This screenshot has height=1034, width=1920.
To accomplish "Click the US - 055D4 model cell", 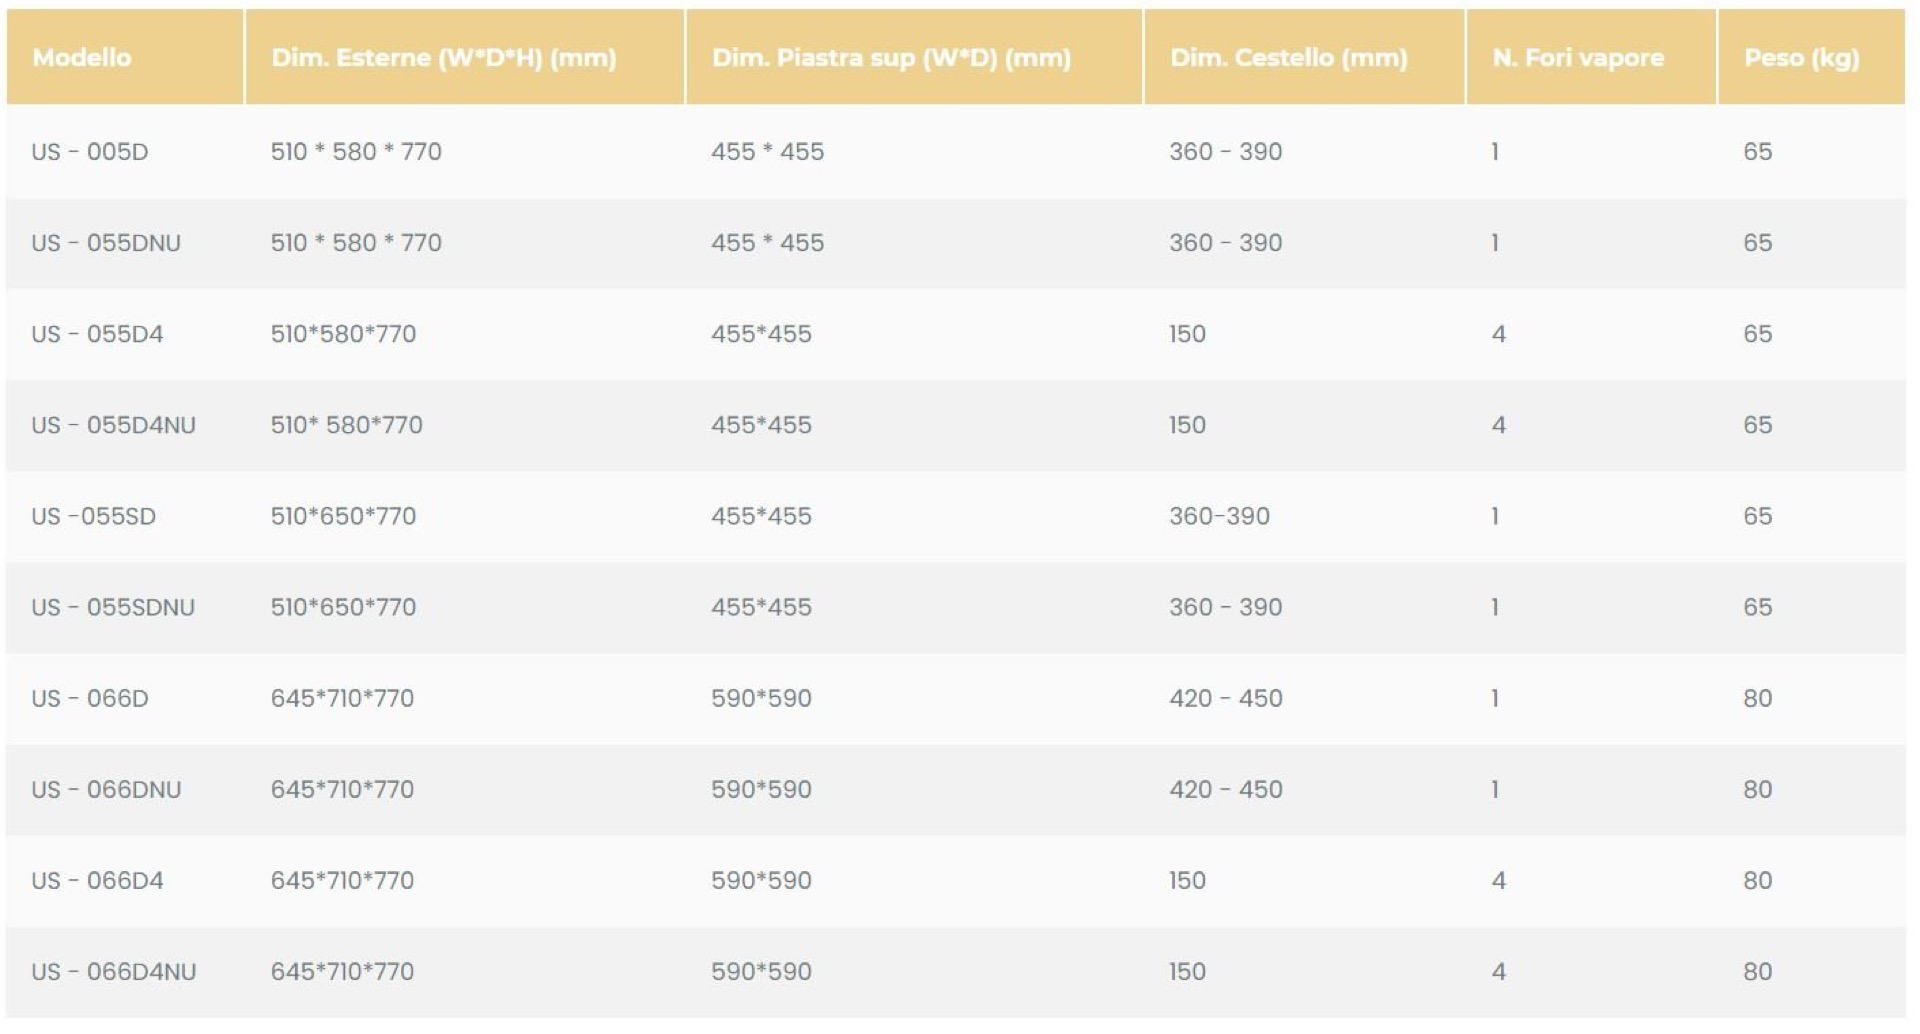I will click(x=97, y=334).
